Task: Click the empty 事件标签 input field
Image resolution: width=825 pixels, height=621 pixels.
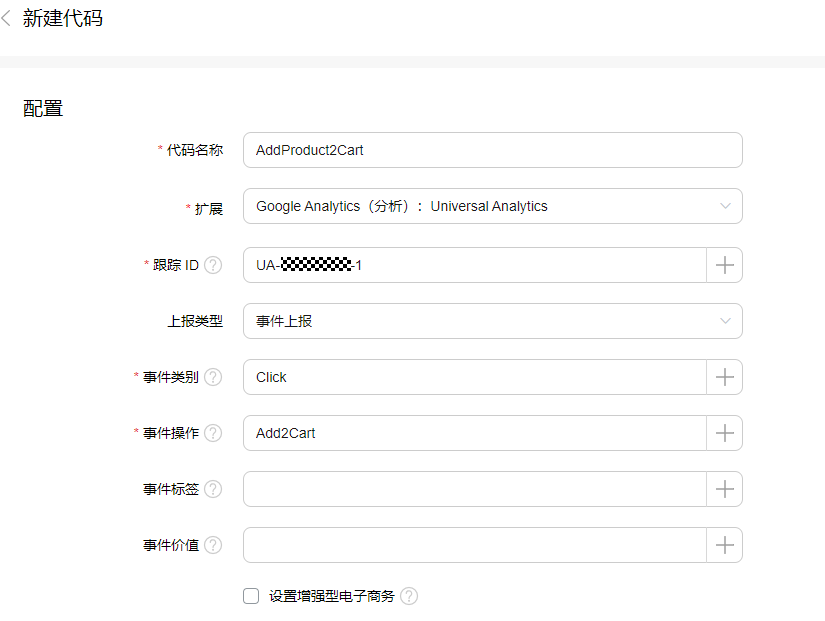Action: tap(474, 489)
